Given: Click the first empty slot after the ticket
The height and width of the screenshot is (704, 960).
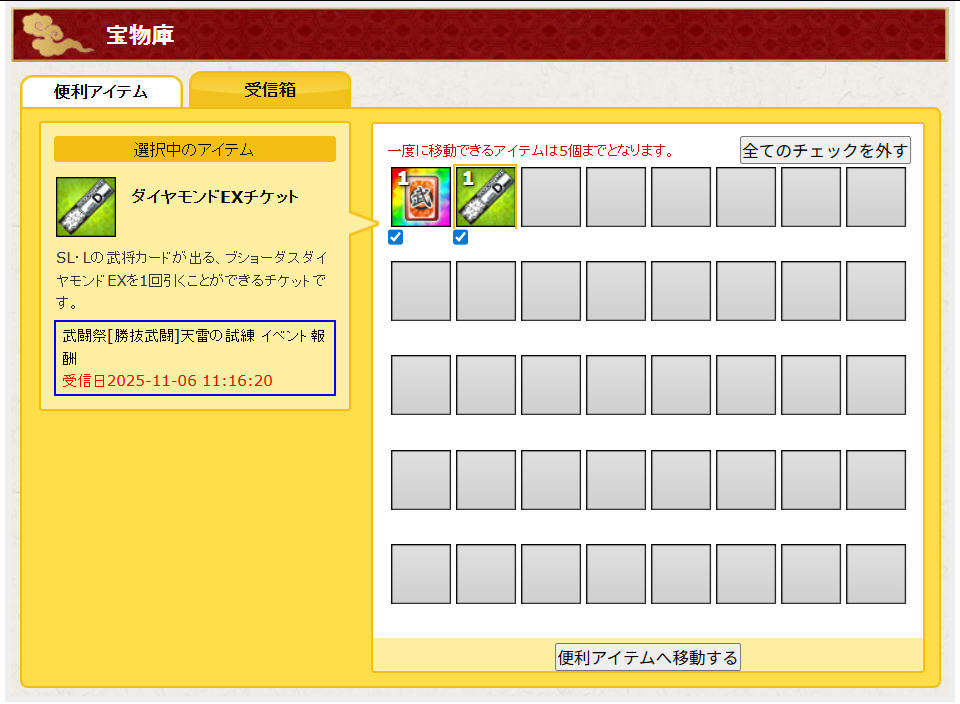Looking at the screenshot, I should coord(550,197).
